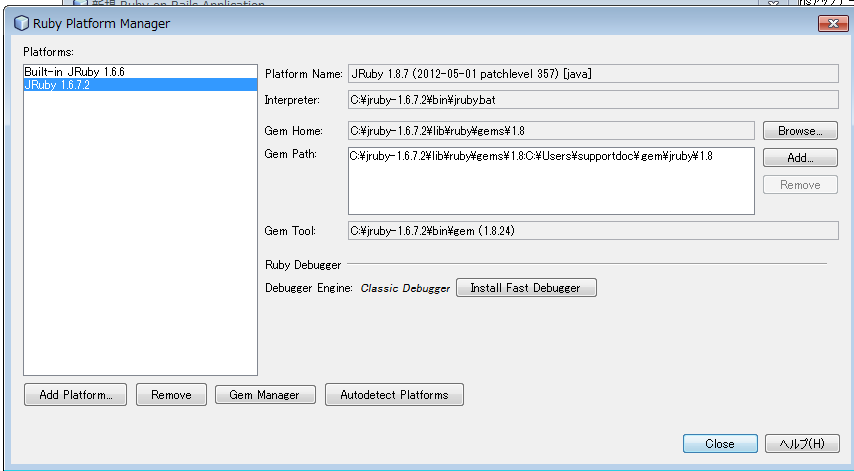
Task: Add a new Gem Path
Action: point(800,158)
